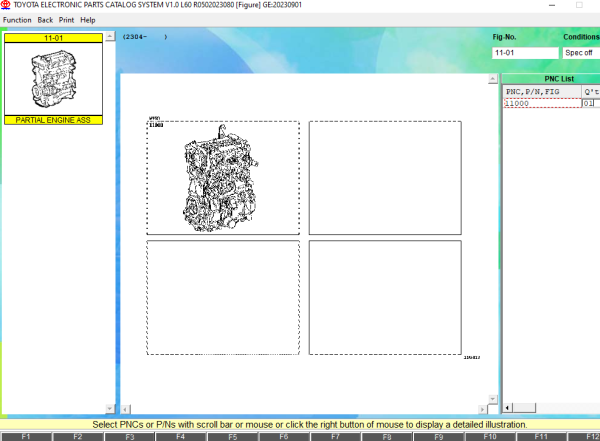Click the Q't column header
The height and width of the screenshot is (441, 600).
(591, 91)
